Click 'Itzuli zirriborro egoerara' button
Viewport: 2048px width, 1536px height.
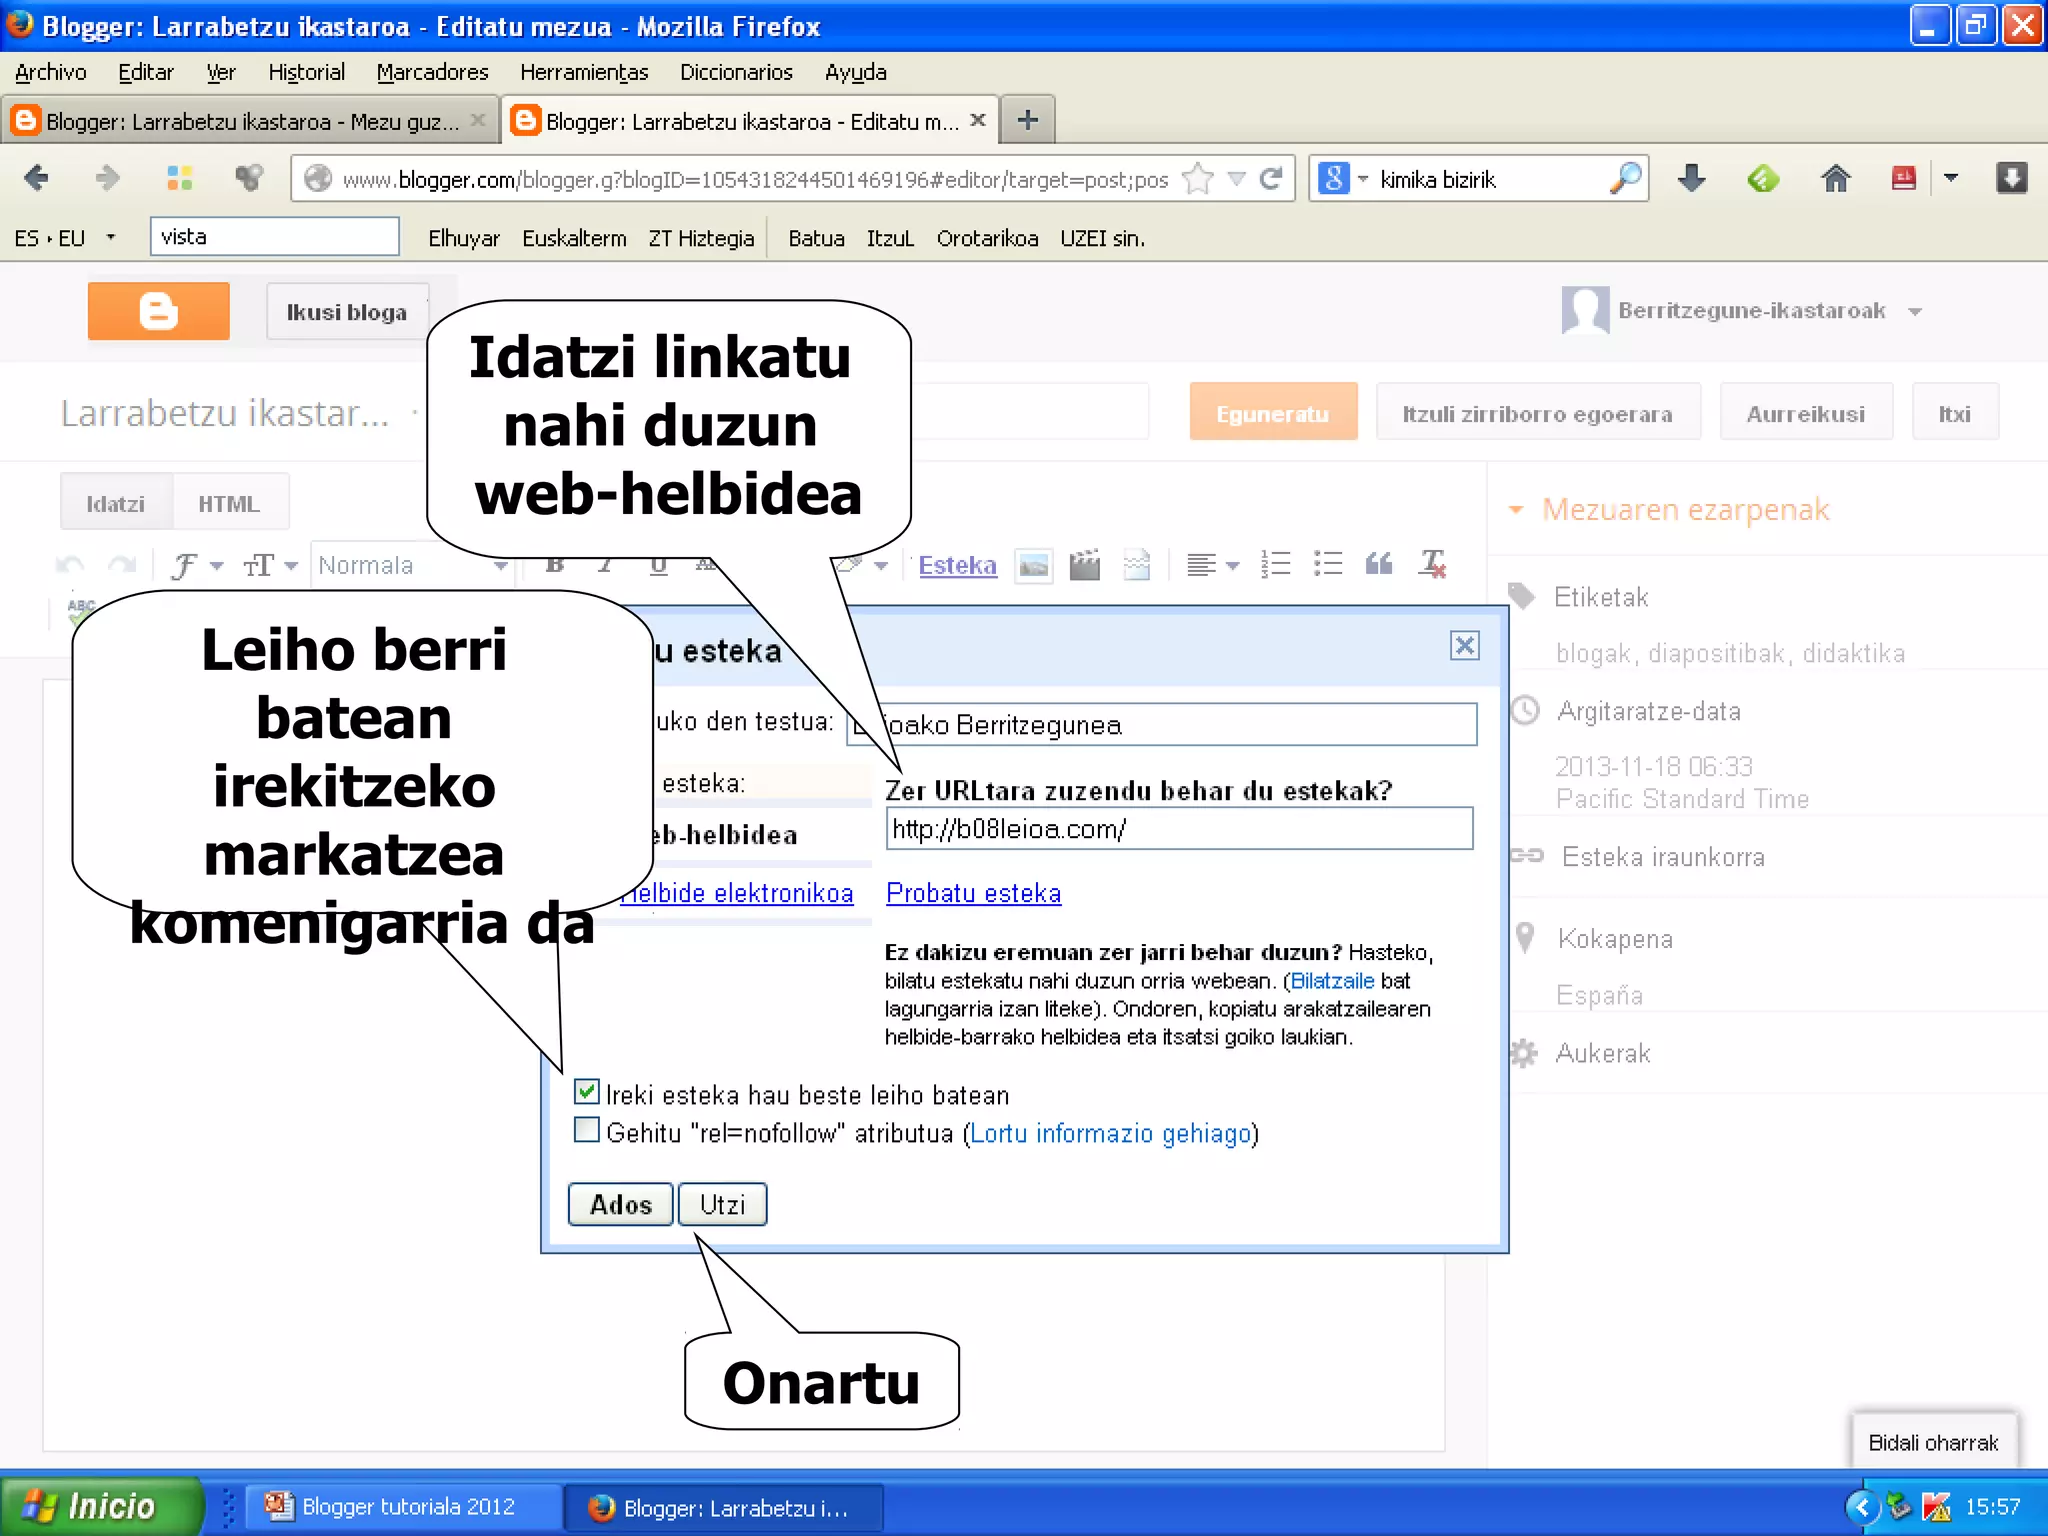1538,412
